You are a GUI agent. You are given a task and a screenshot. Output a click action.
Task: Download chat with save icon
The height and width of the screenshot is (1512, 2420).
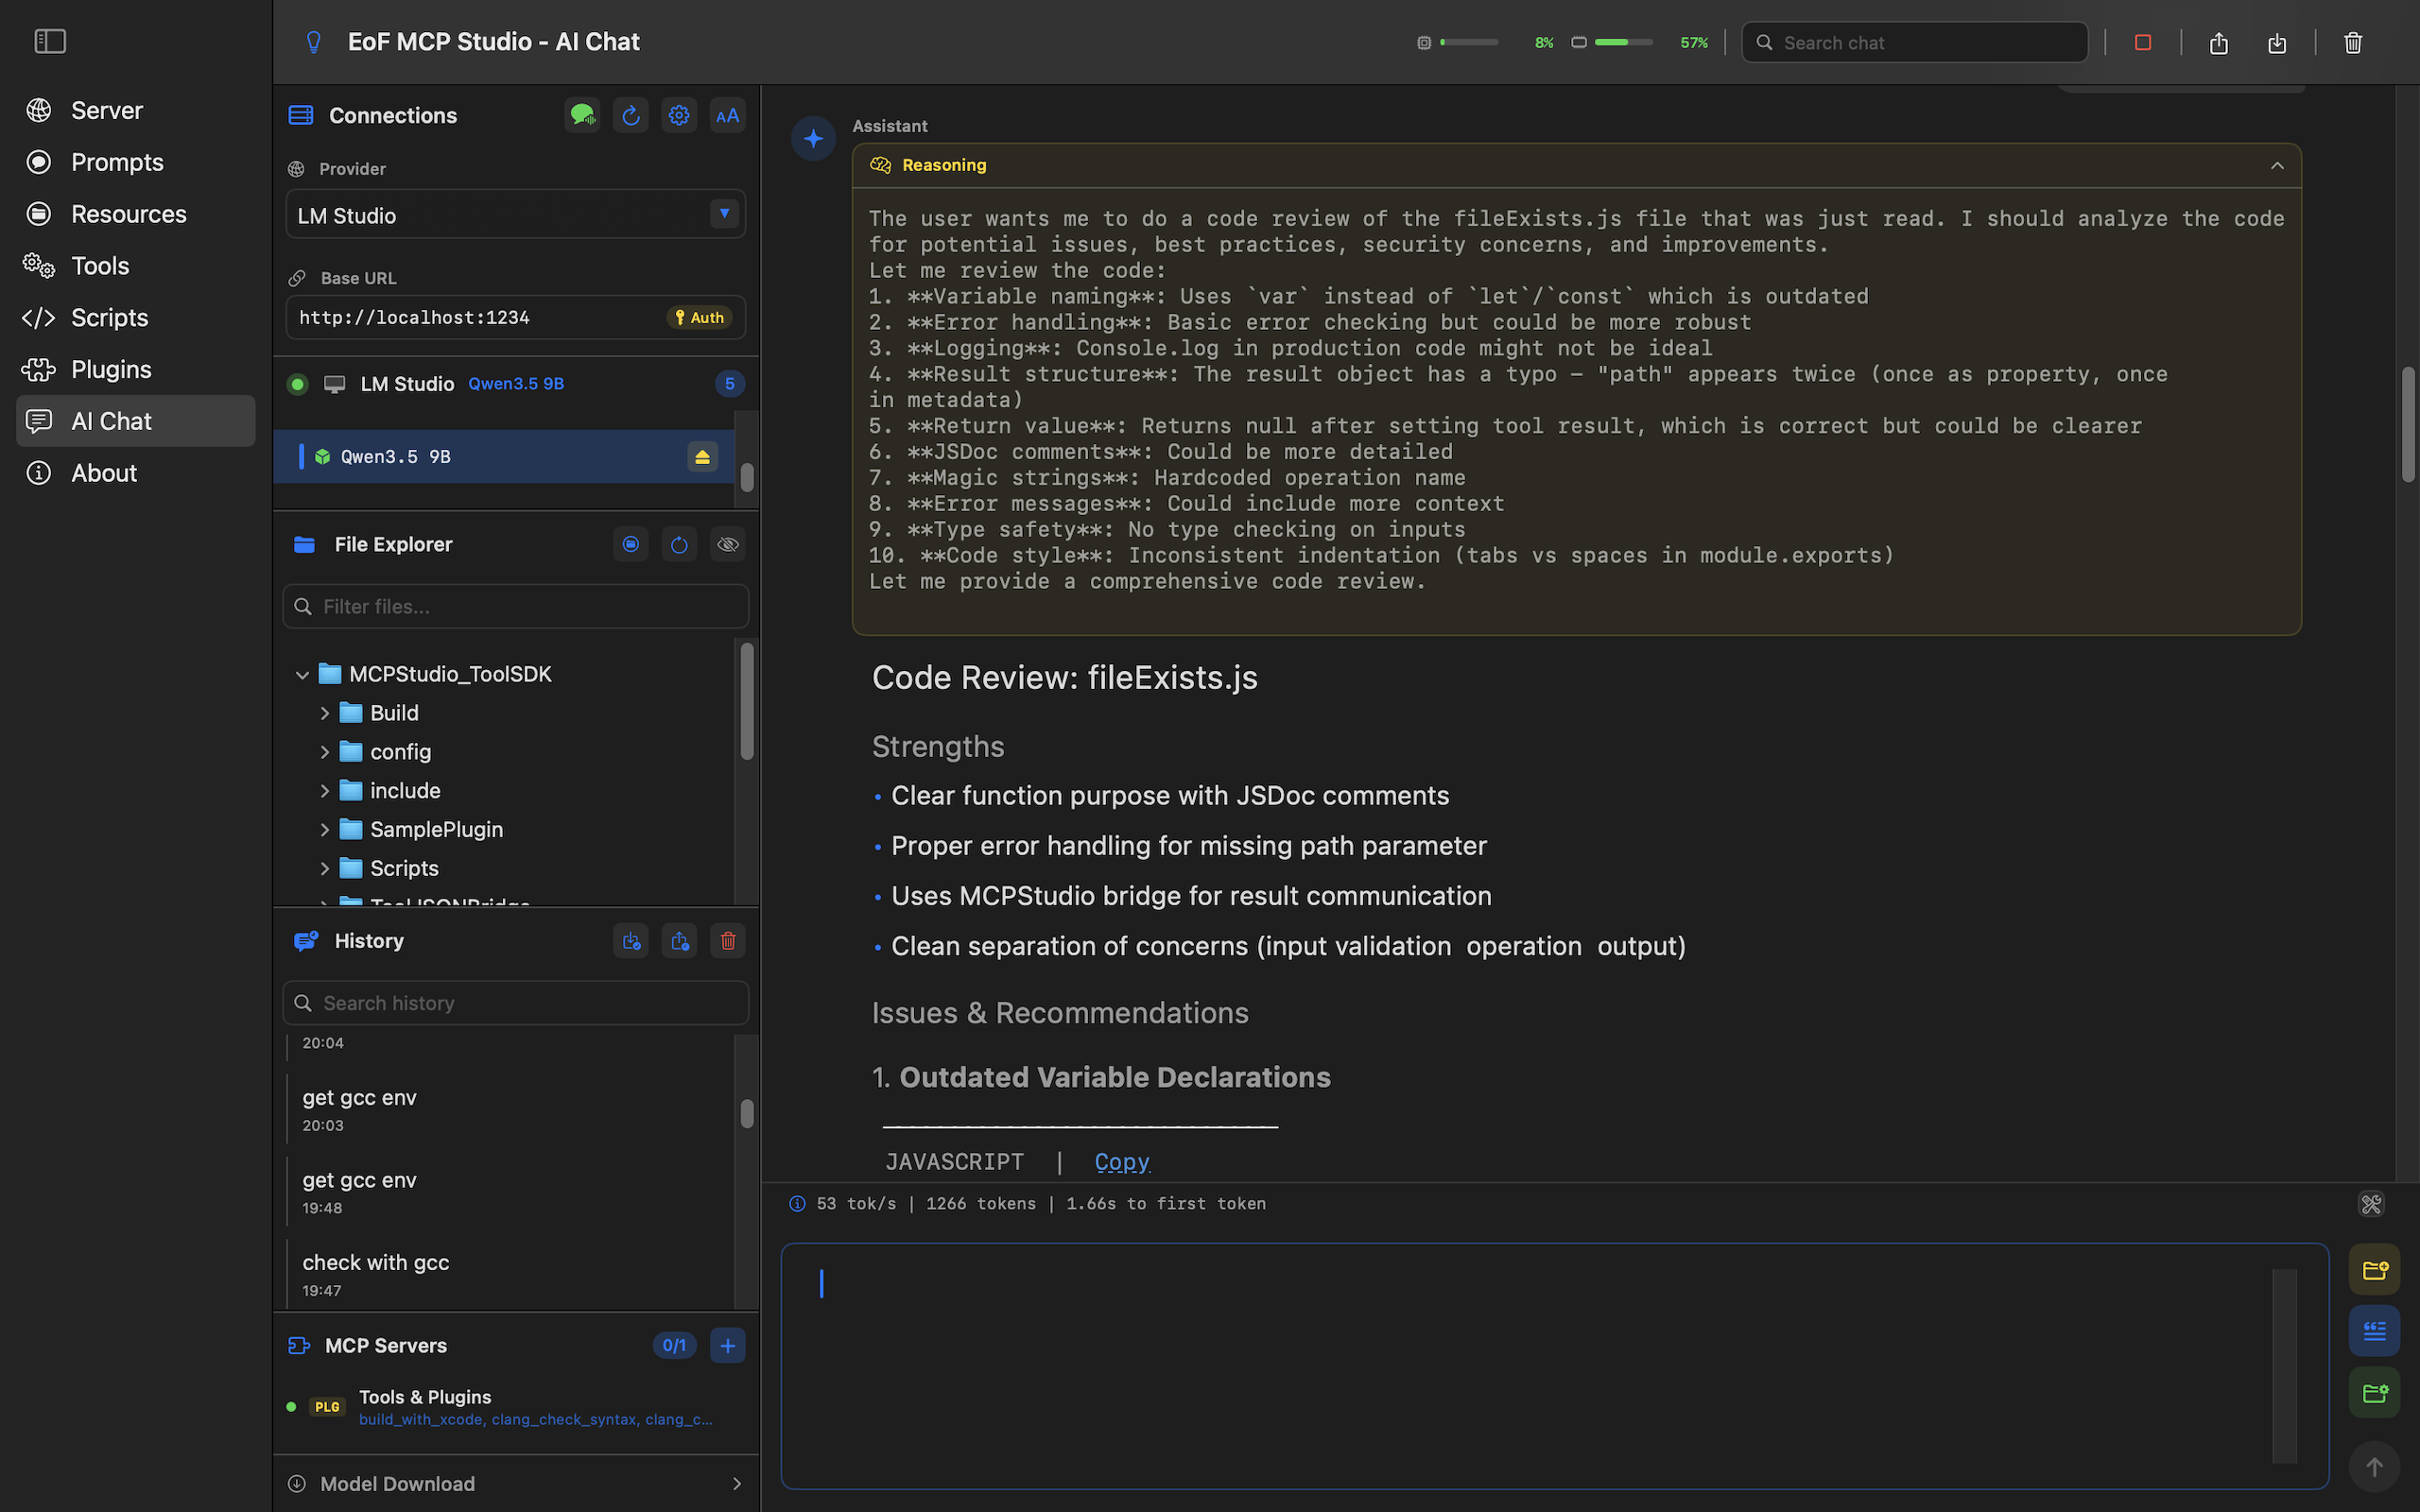pos(2277,43)
